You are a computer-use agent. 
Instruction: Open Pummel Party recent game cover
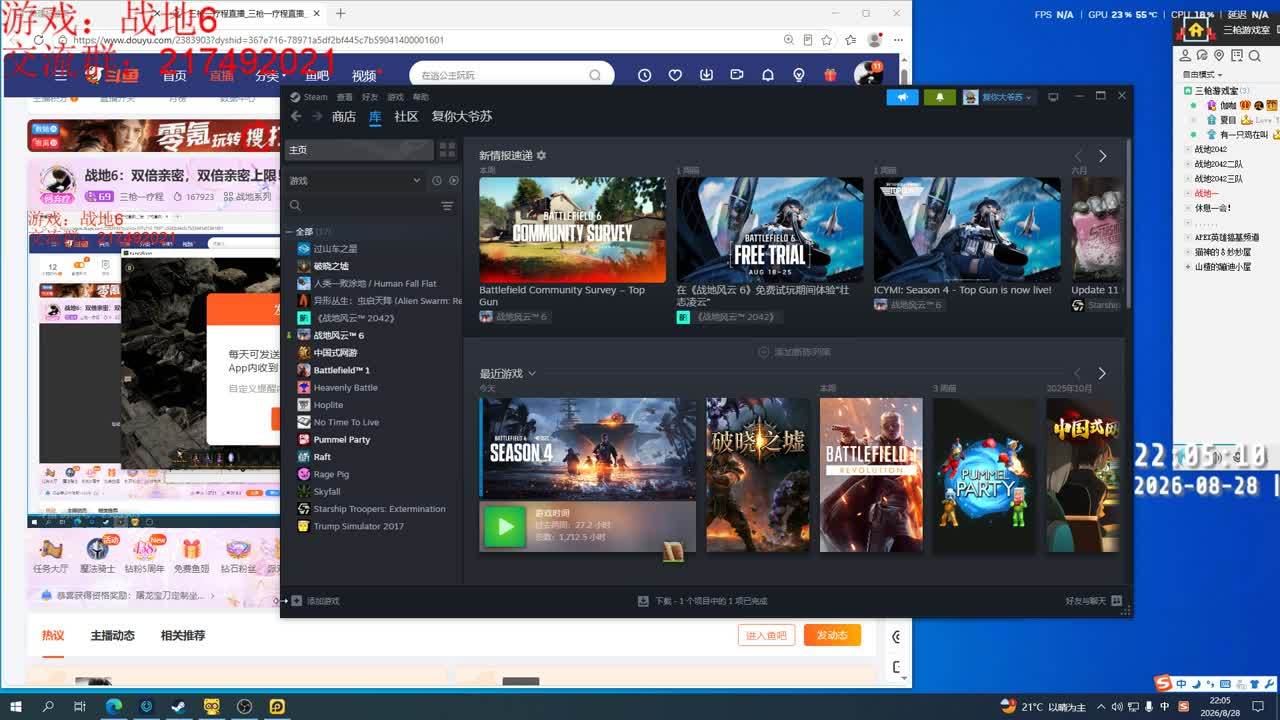click(x=985, y=475)
